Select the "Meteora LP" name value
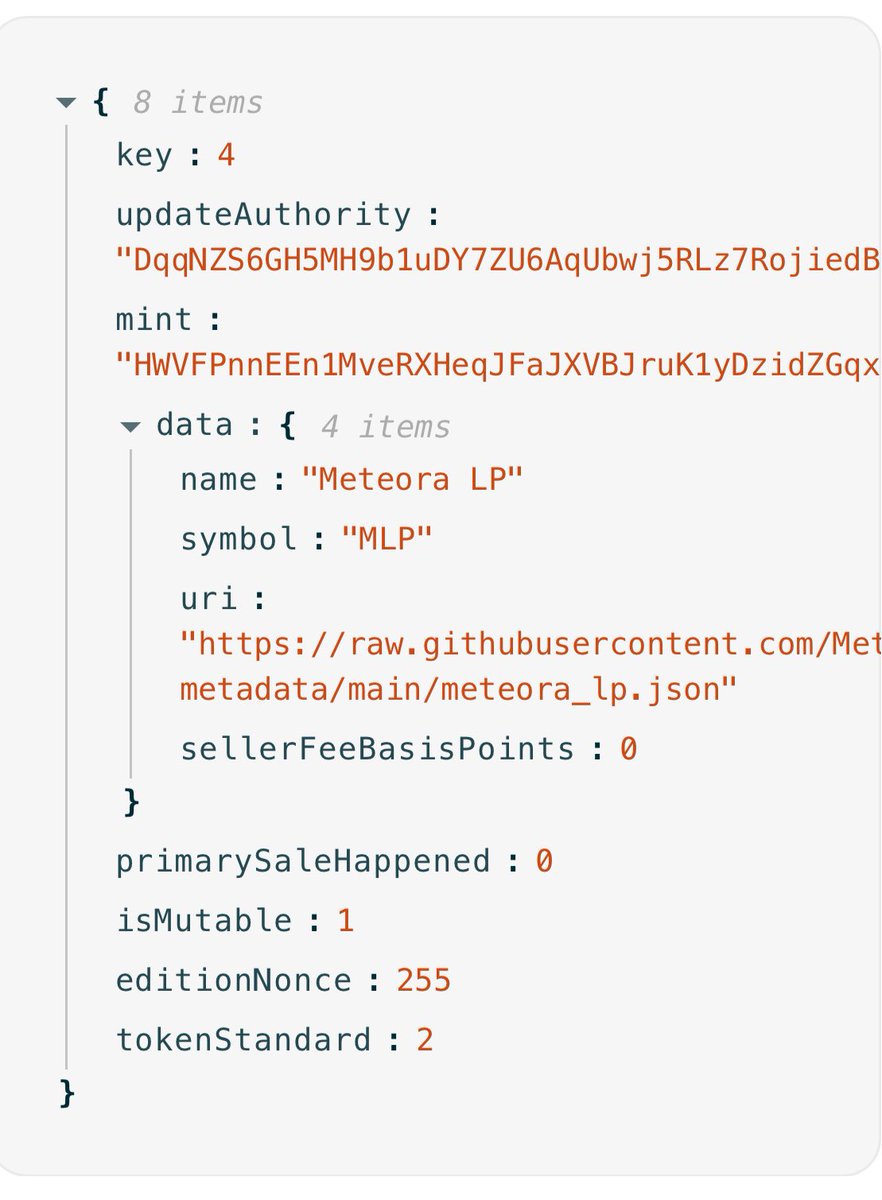882x1200 pixels. coord(412,480)
